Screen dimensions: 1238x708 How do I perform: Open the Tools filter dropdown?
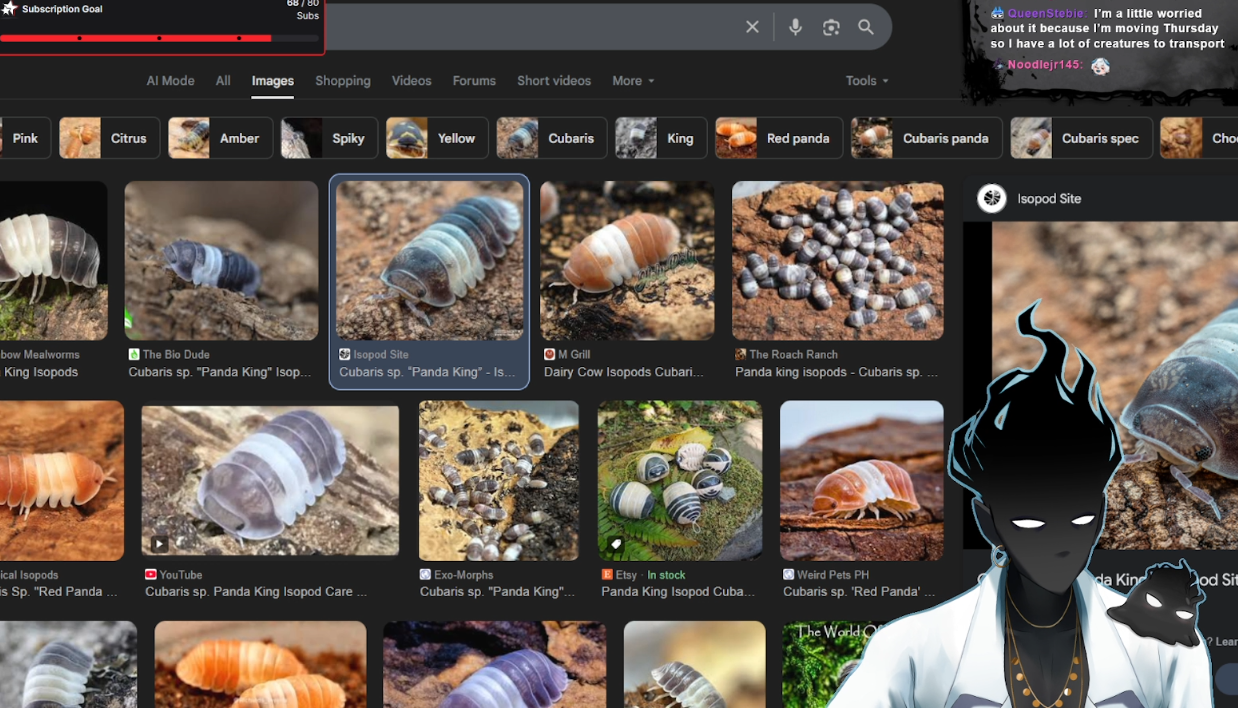[866, 81]
